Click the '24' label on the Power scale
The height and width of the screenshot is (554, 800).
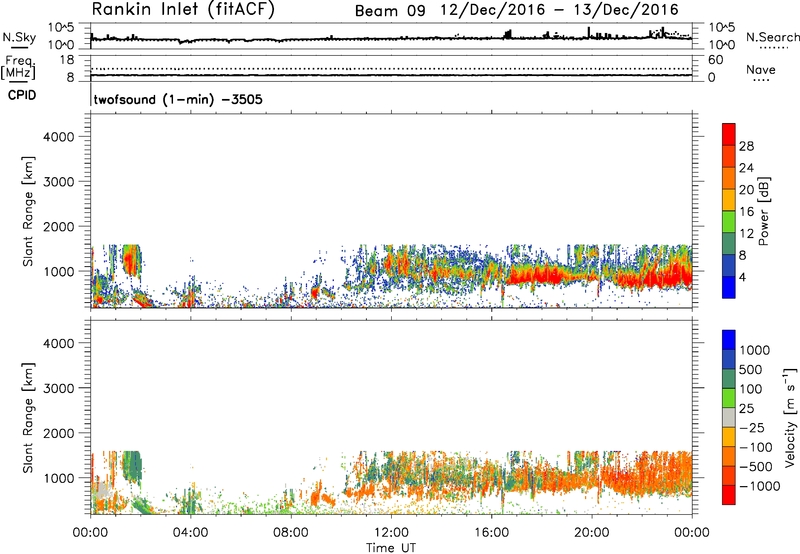pyautogui.click(x=746, y=168)
